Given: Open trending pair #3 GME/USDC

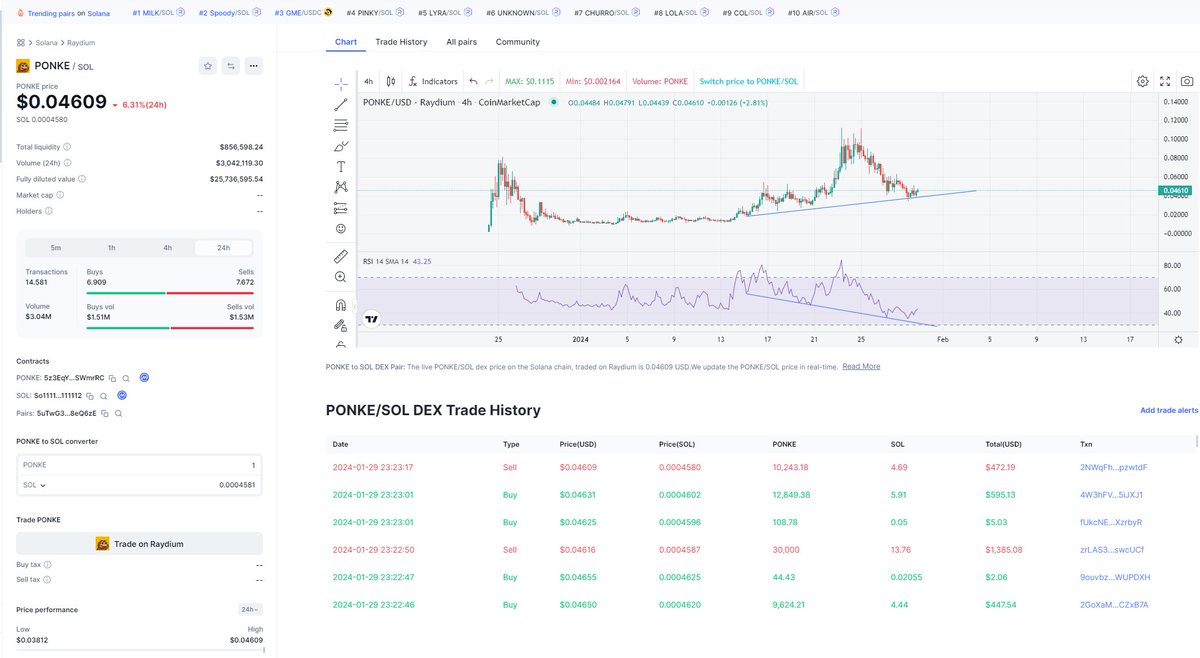Looking at the screenshot, I should point(304,13).
